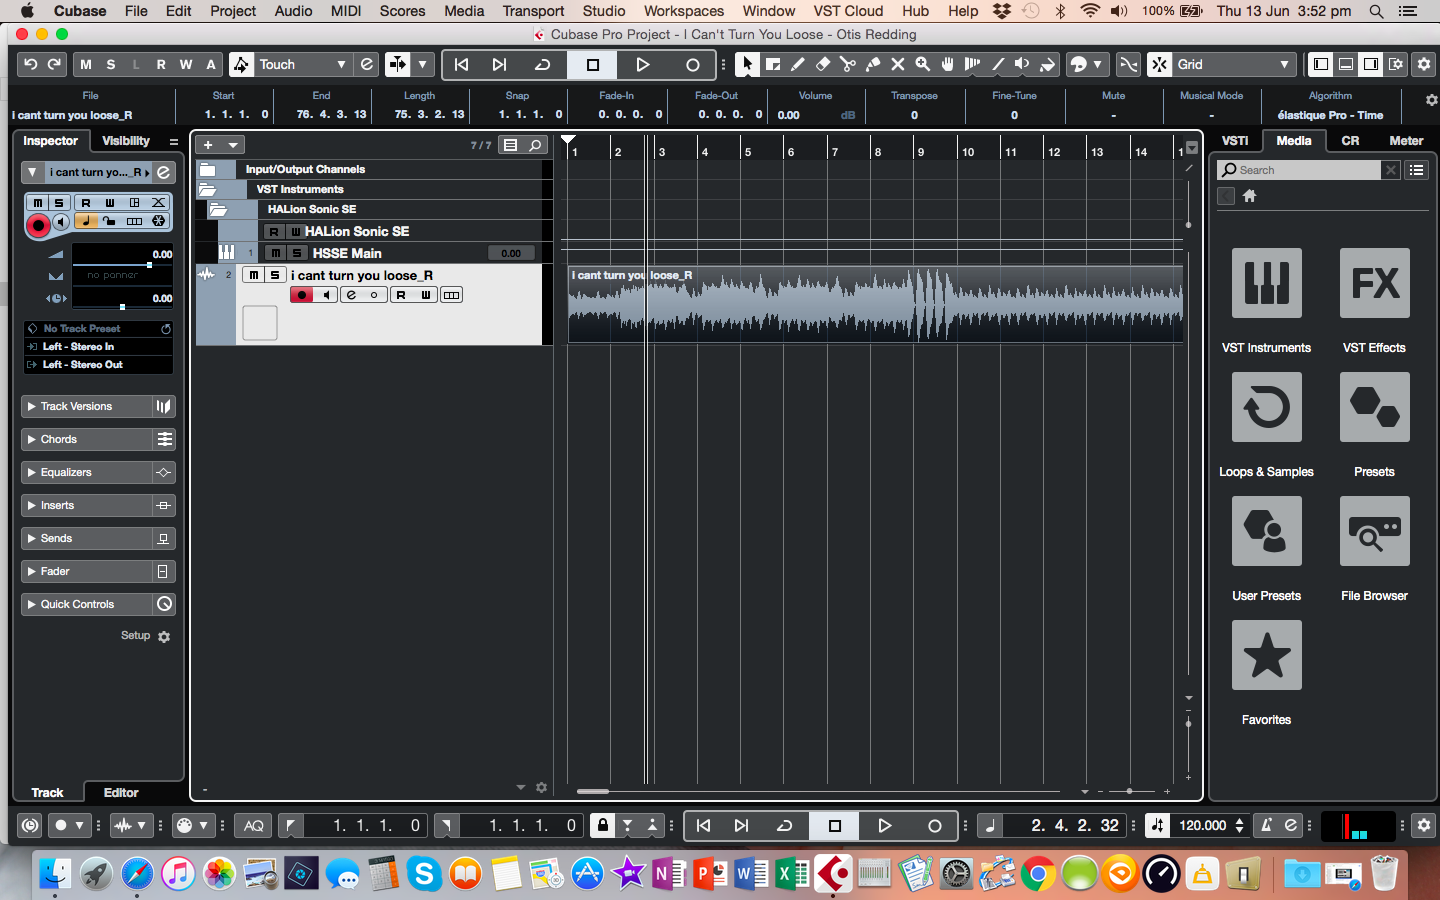This screenshot has width=1440, height=900.
Task: Select the Zoom magnifier tool
Action: pyautogui.click(x=922, y=64)
